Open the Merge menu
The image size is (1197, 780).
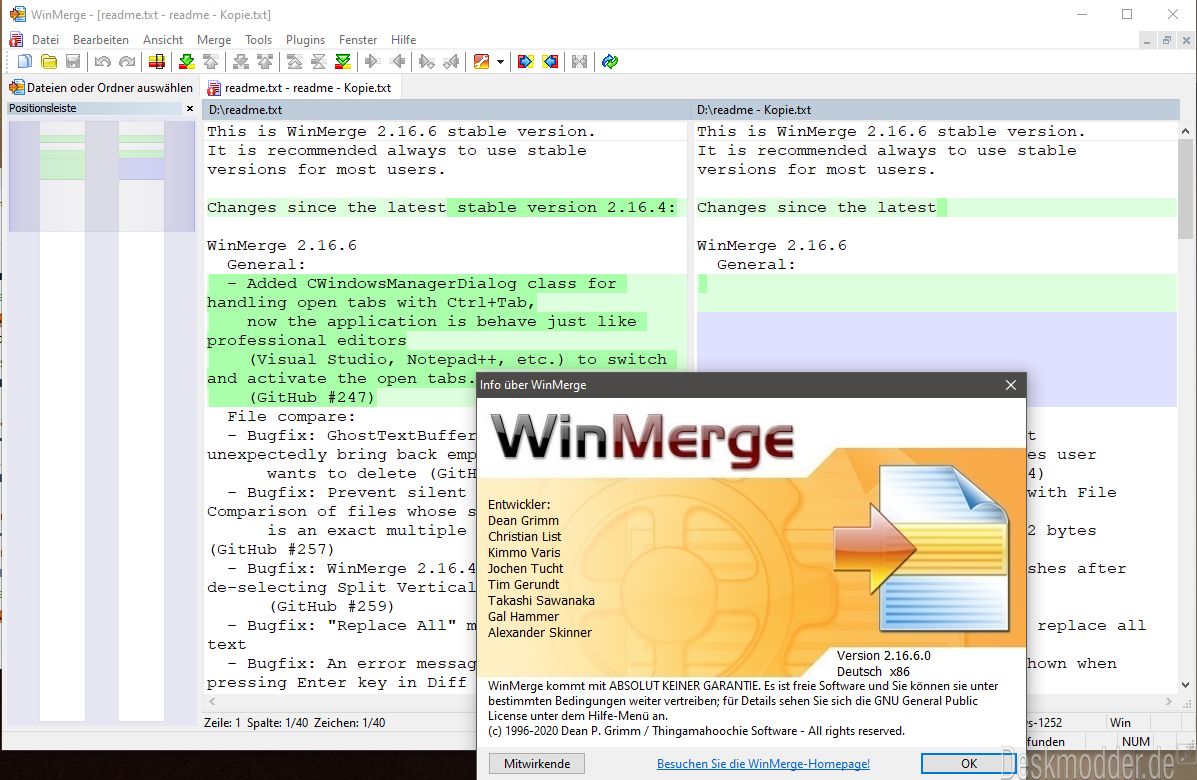[214, 40]
